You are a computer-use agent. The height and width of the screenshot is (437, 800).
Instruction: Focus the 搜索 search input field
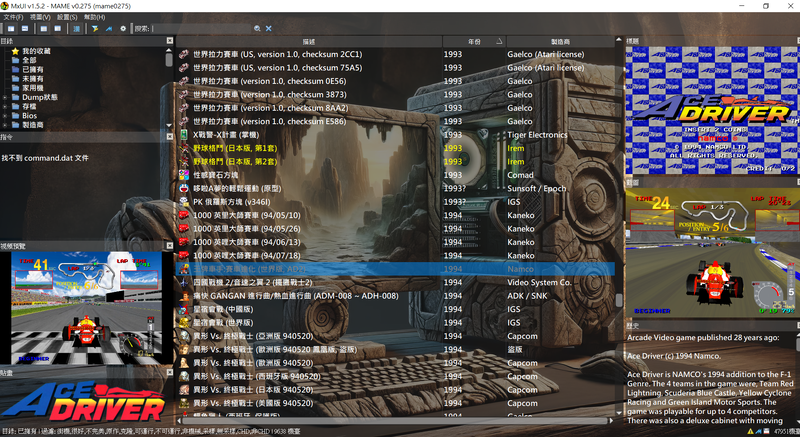click(x=202, y=29)
